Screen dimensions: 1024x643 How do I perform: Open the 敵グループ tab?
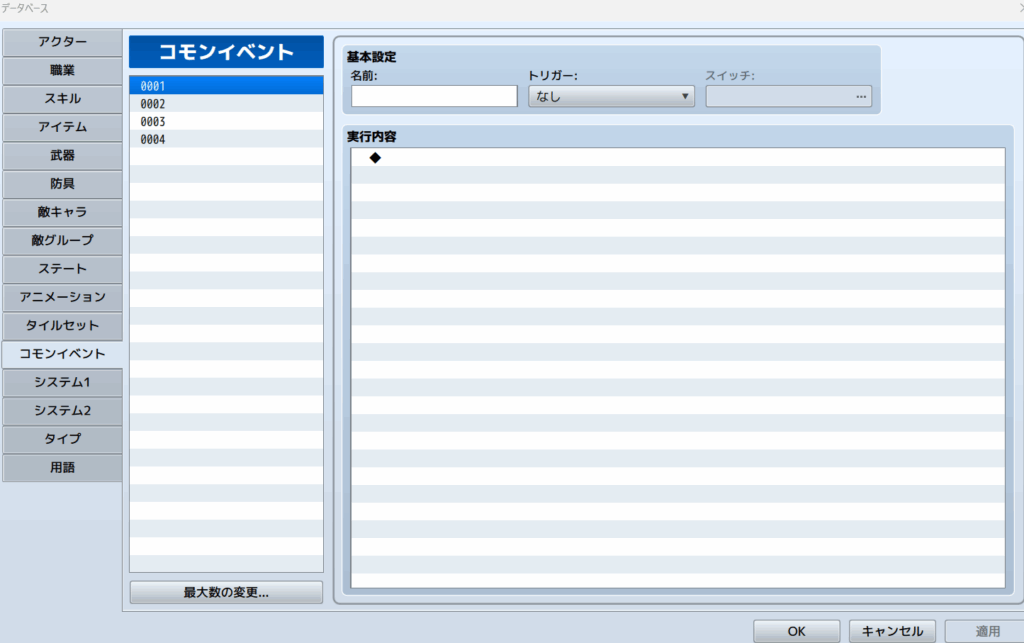point(62,240)
